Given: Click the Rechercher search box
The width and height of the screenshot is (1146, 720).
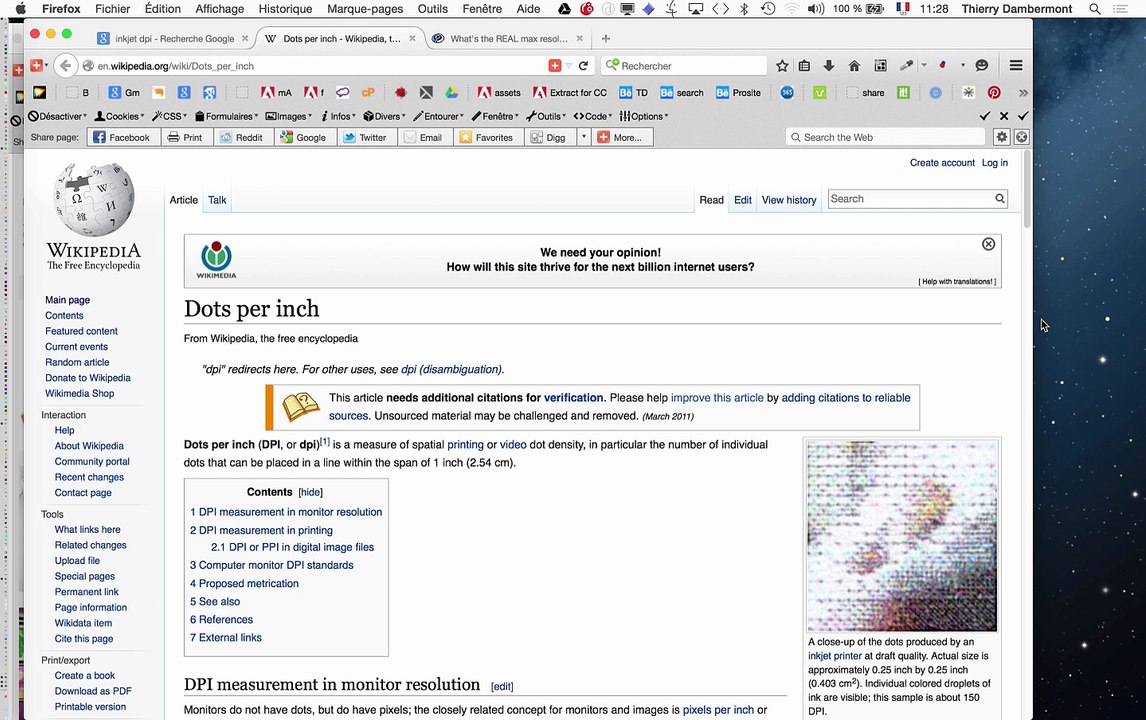Looking at the screenshot, I should click(683, 66).
